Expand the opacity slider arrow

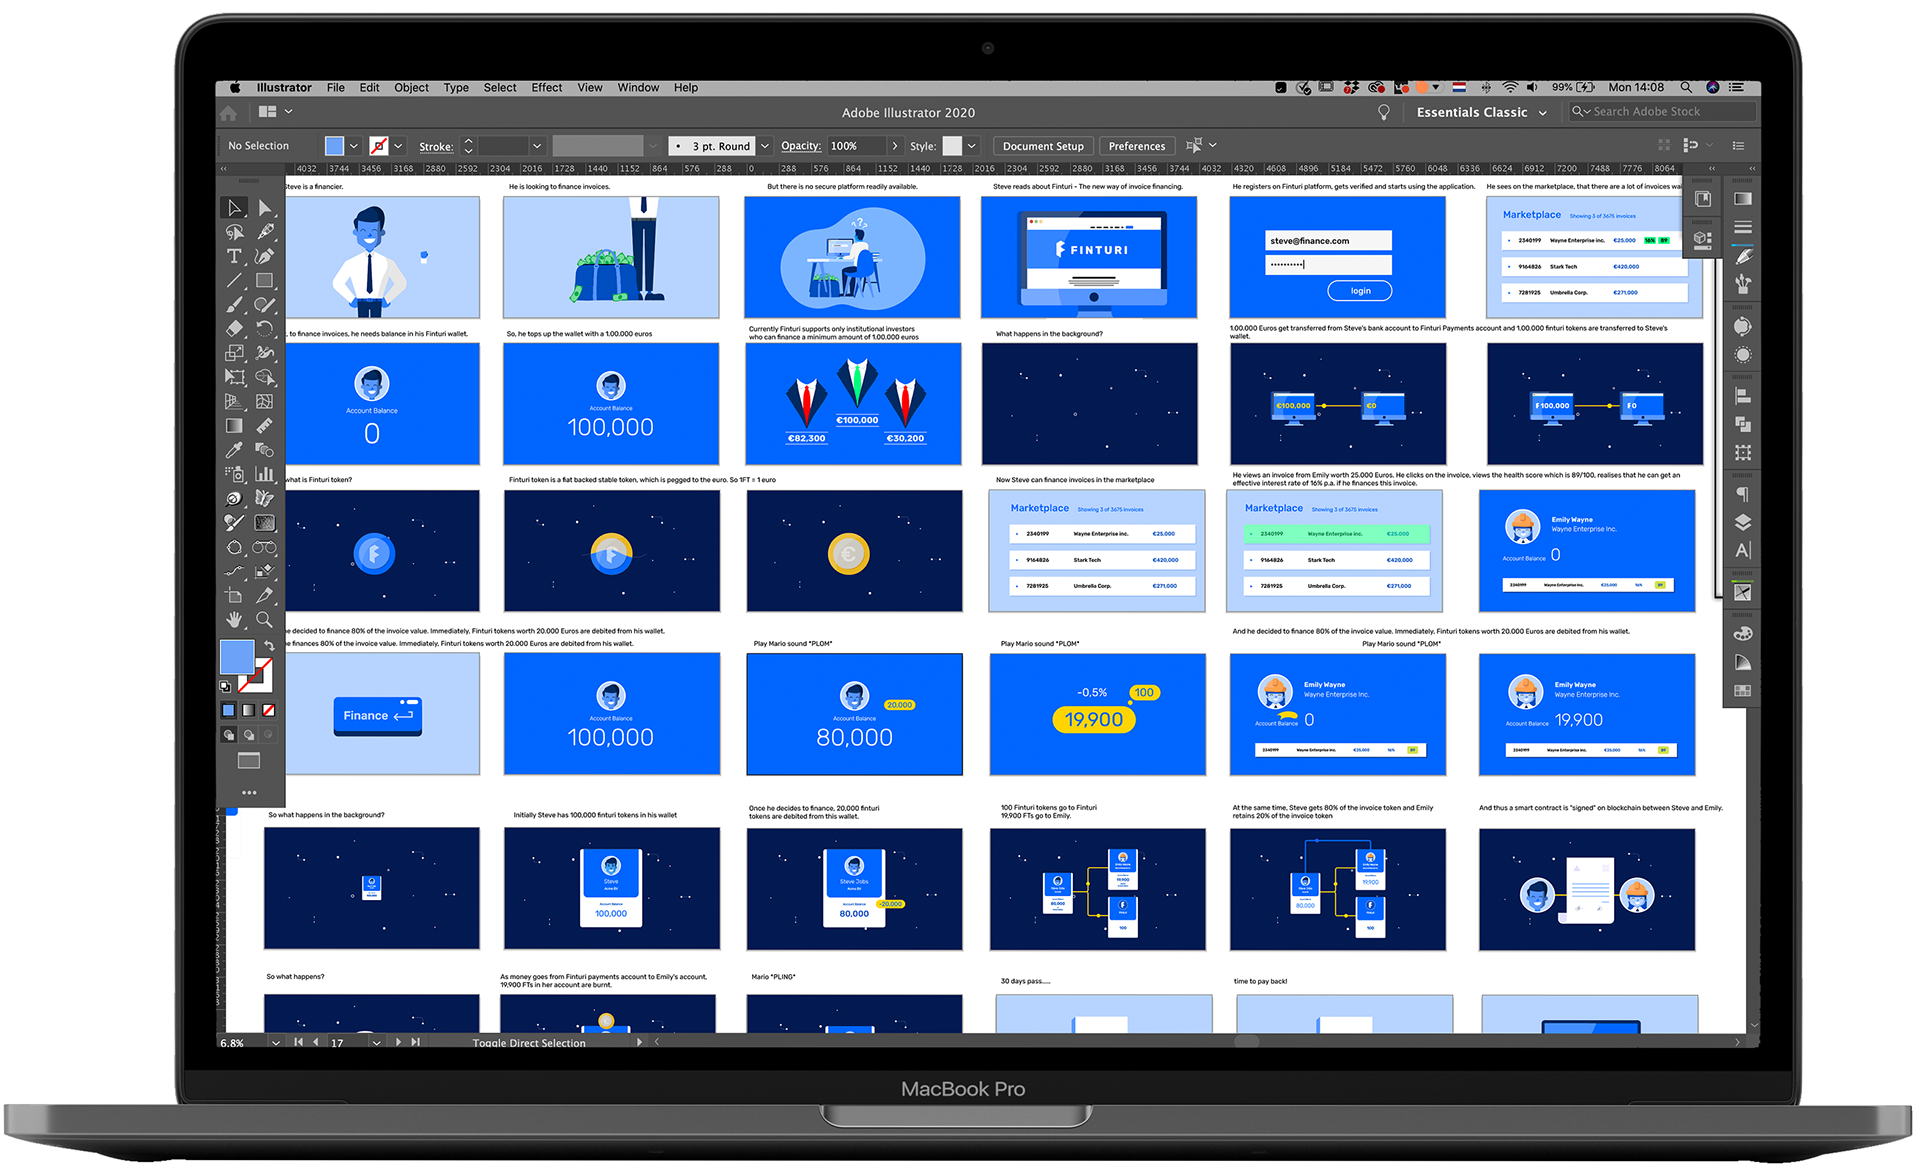click(895, 146)
